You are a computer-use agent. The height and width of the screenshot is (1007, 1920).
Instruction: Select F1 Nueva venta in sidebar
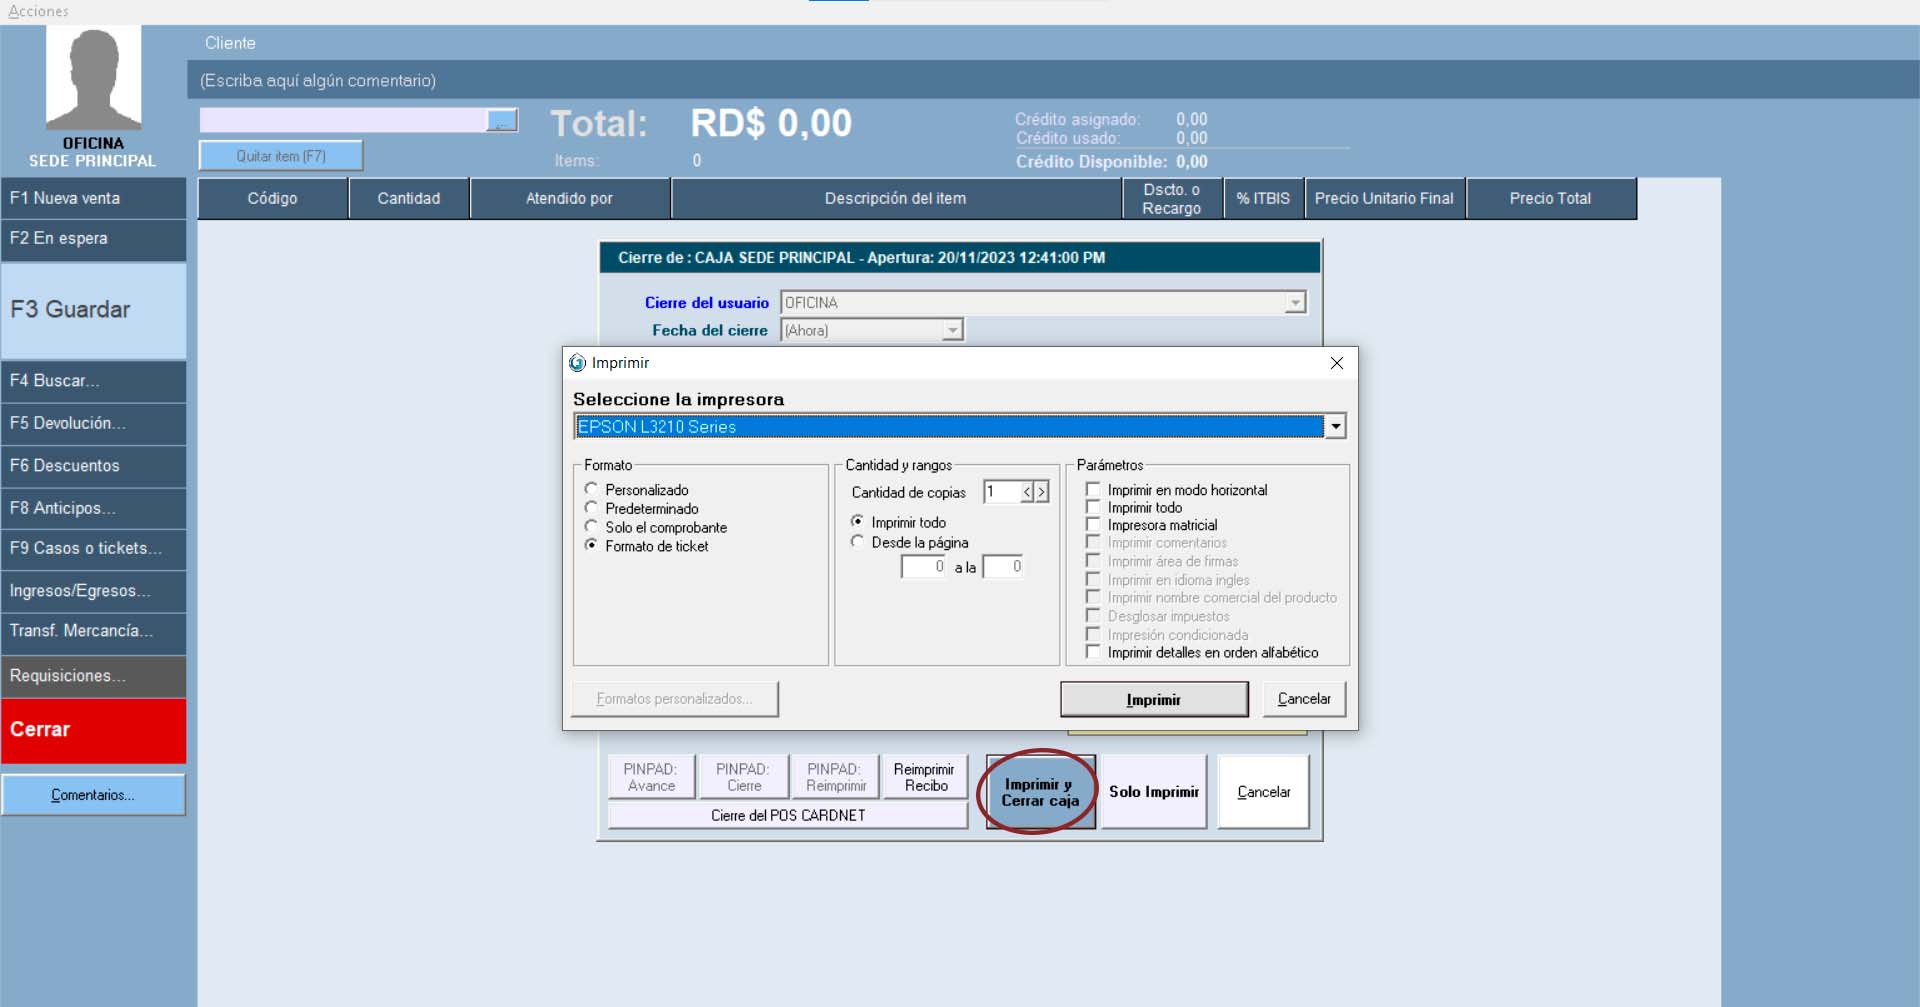tap(93, 198)
